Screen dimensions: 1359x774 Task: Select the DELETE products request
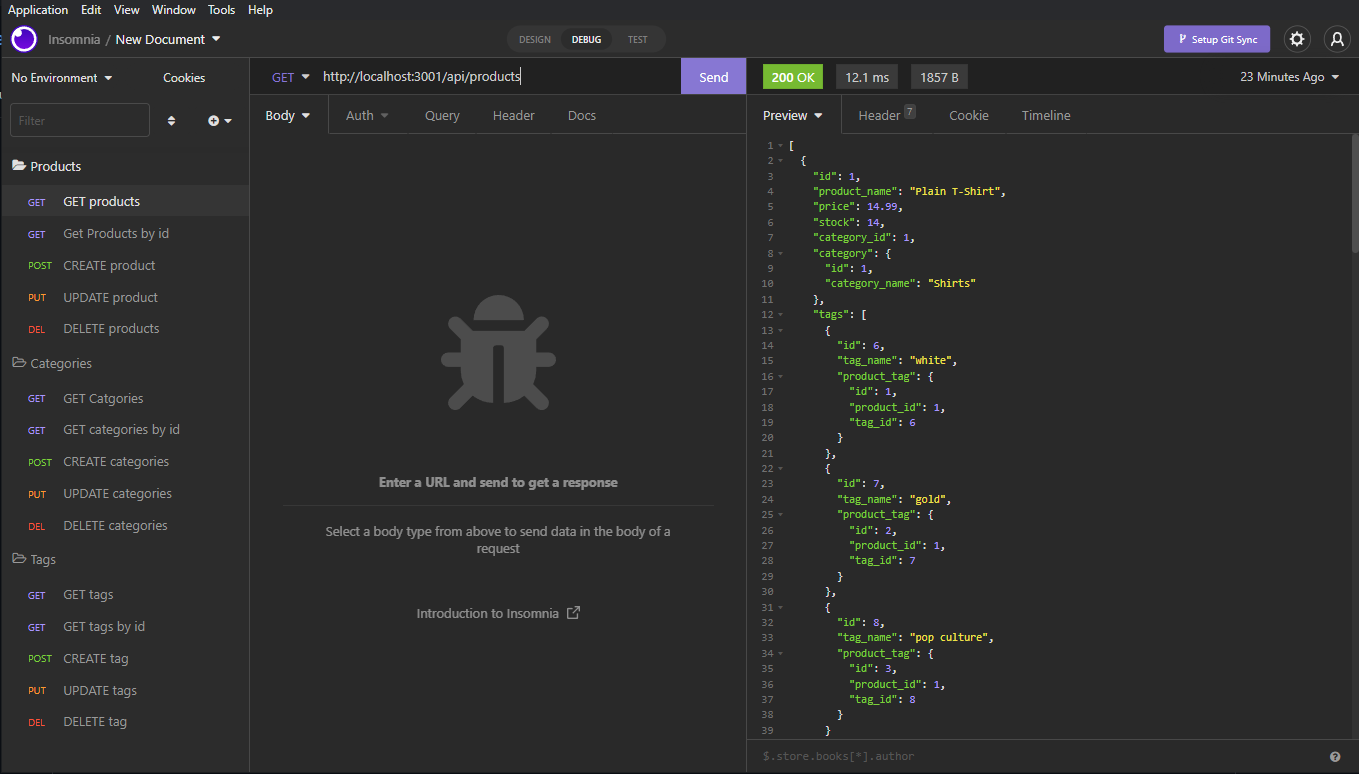click(x=110, y=328)
